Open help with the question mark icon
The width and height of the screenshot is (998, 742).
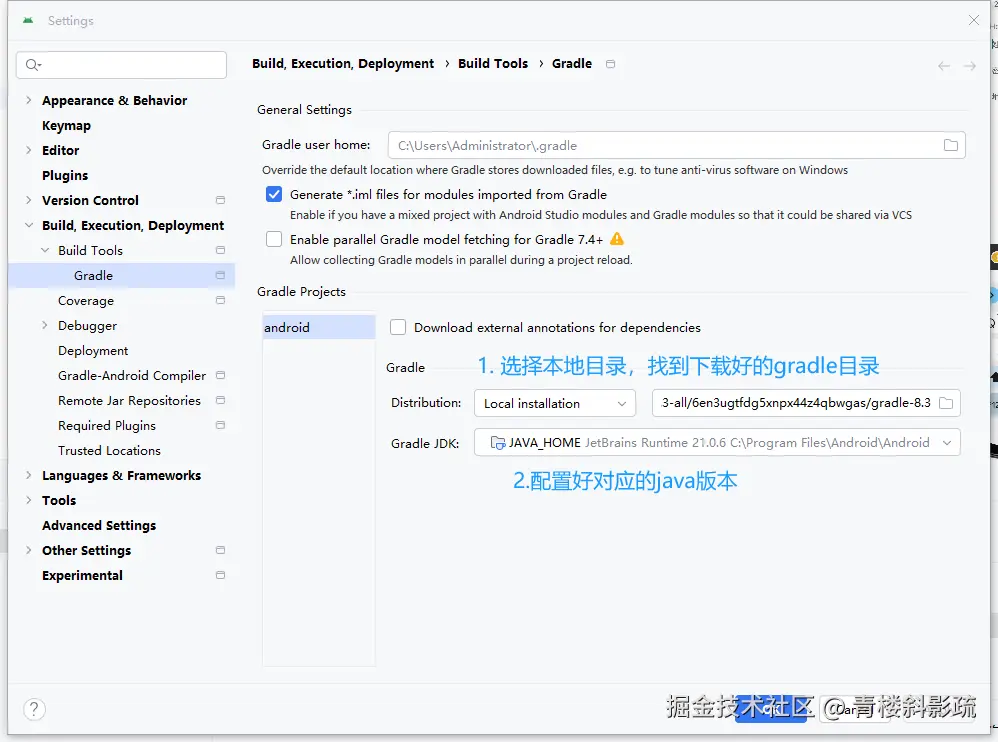click(x=34, y=709)
